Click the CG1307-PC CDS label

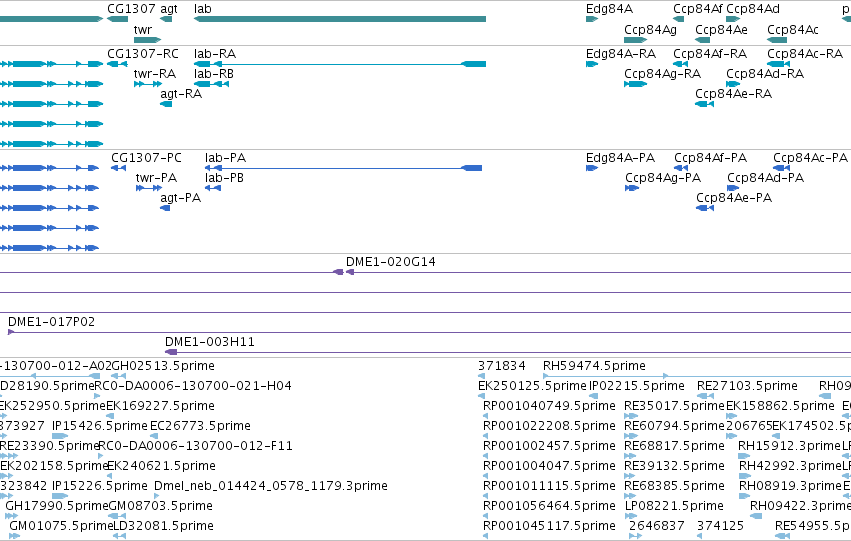[x=147, y=158]
